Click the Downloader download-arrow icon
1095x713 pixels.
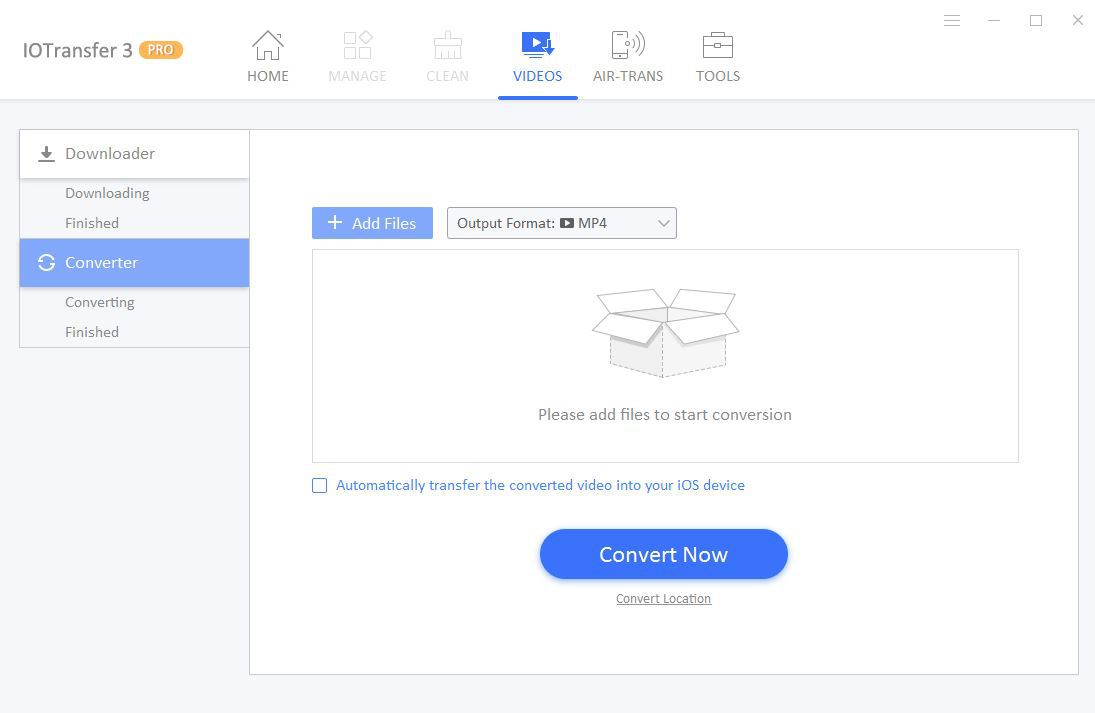(x=46, y=154)
